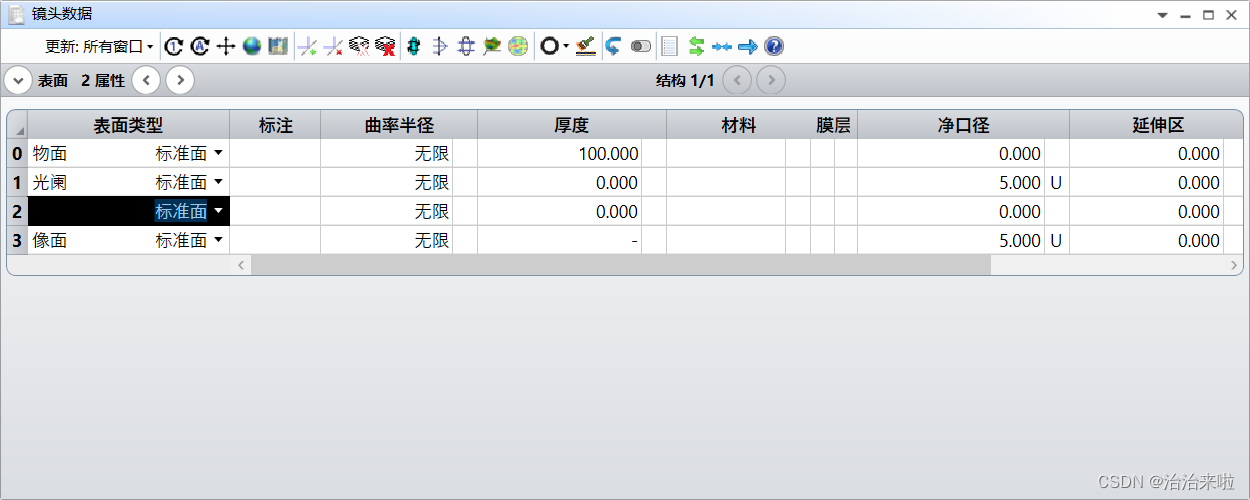Screen dimensions: 1250x500
Task: Click the delete fold mirror icon with red x
Action: [334, 46]
